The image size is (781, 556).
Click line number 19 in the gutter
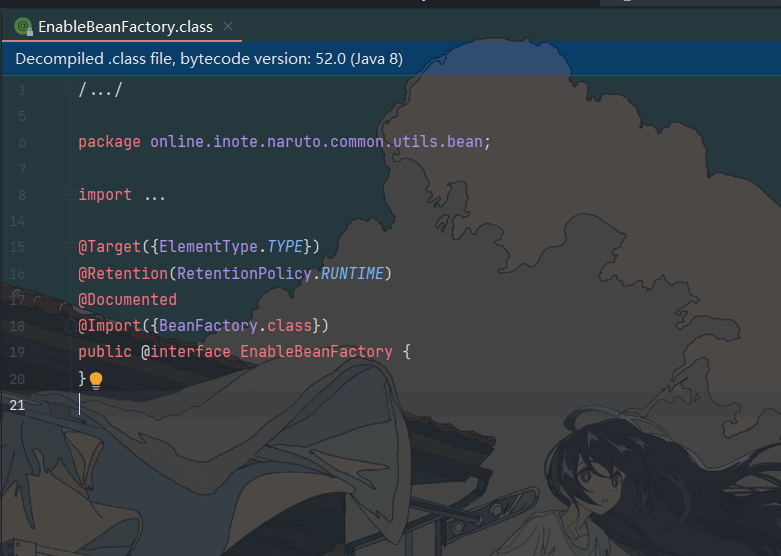click(17, 352)
